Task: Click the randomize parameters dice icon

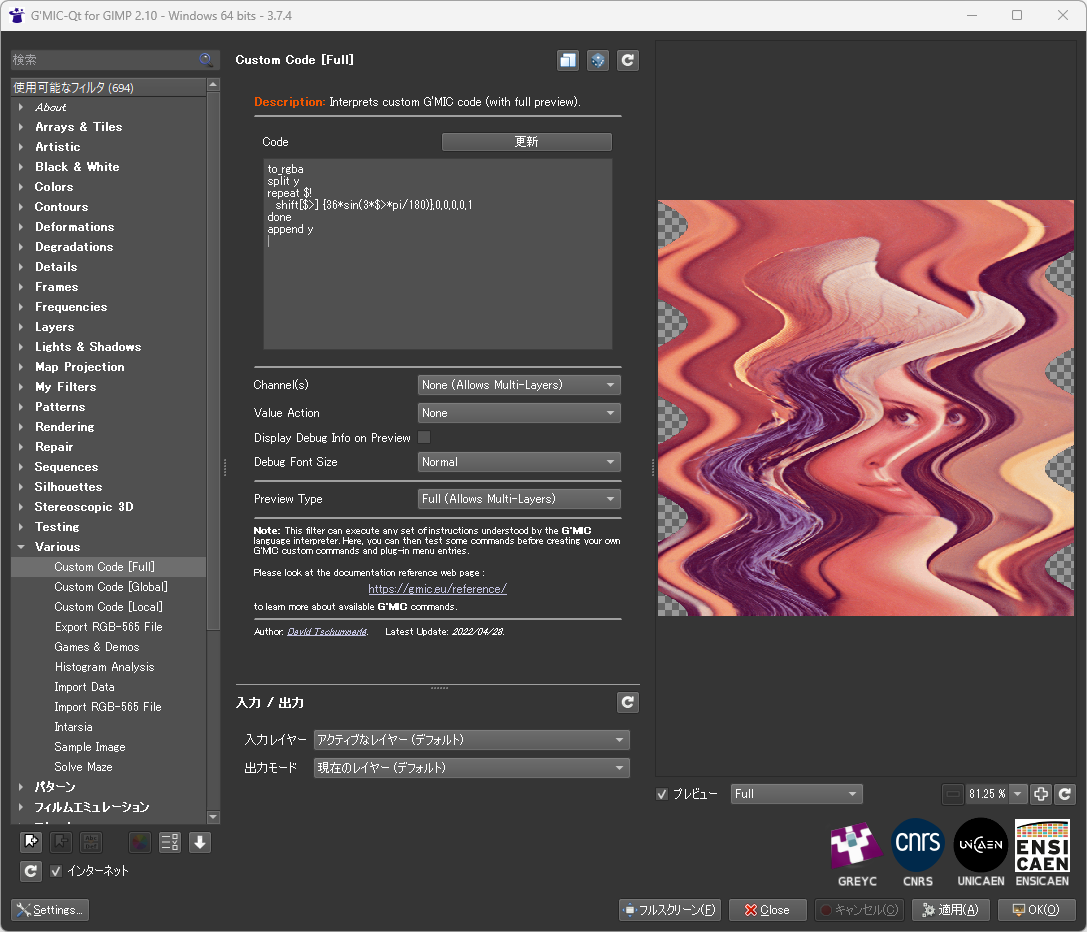Action: pyautogui.click(x=598, y=60)
